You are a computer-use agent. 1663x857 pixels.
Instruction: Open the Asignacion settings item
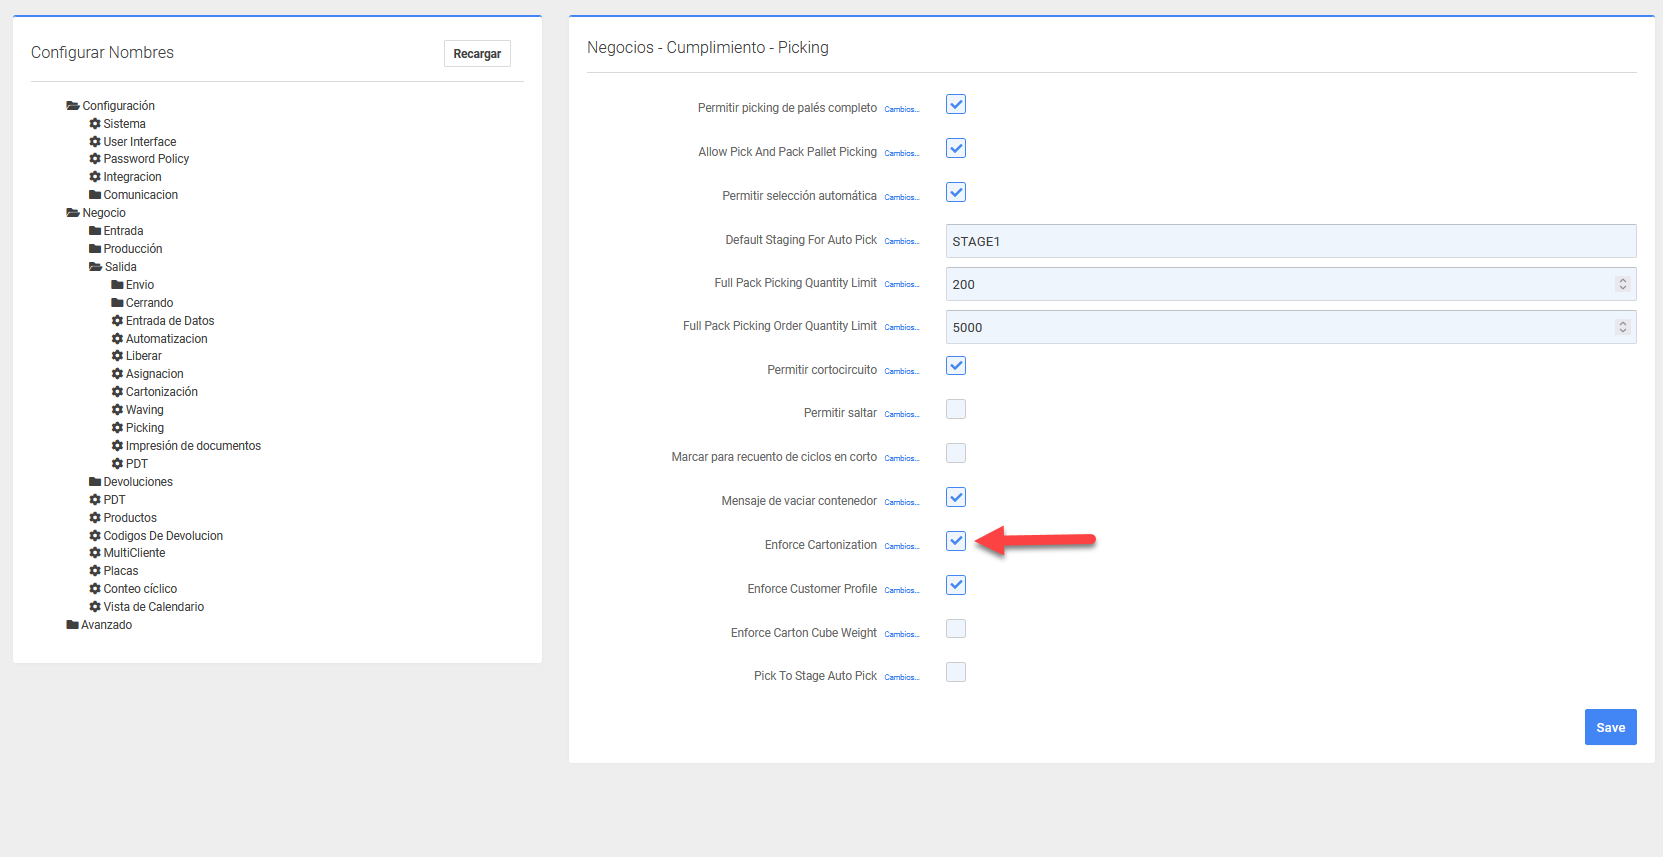(154, 374)
